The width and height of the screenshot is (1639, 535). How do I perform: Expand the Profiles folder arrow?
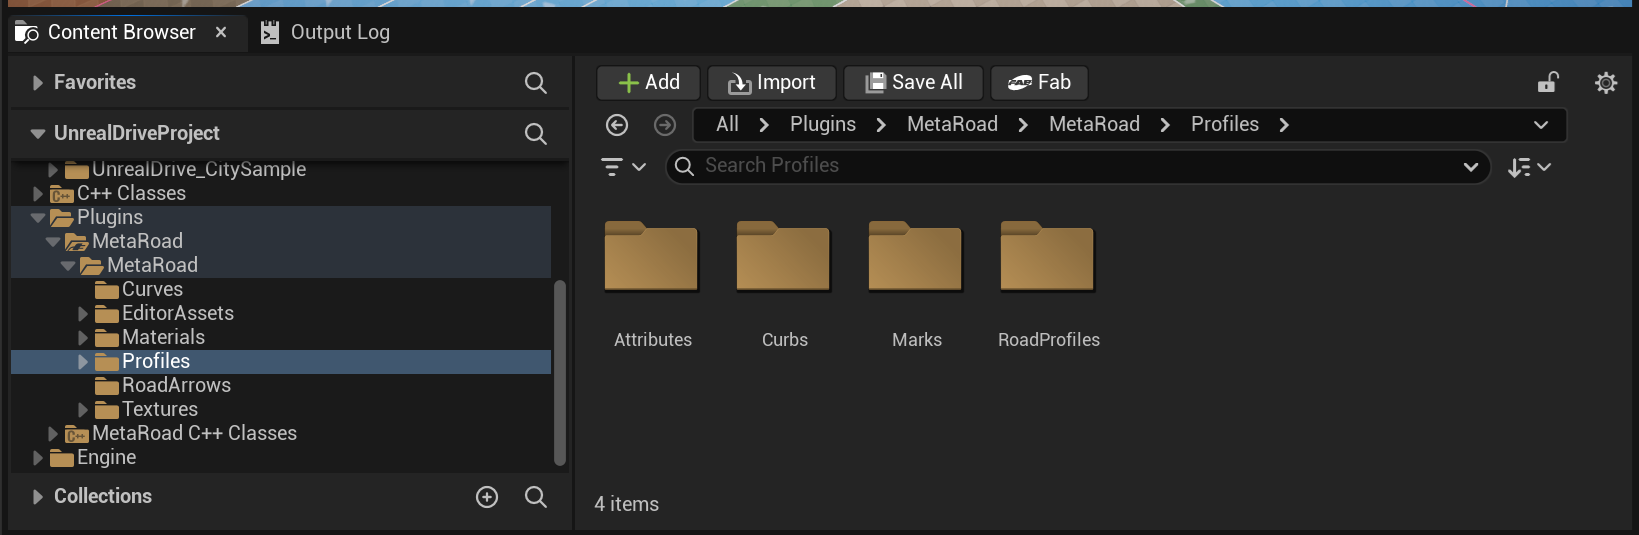[83, 362]
